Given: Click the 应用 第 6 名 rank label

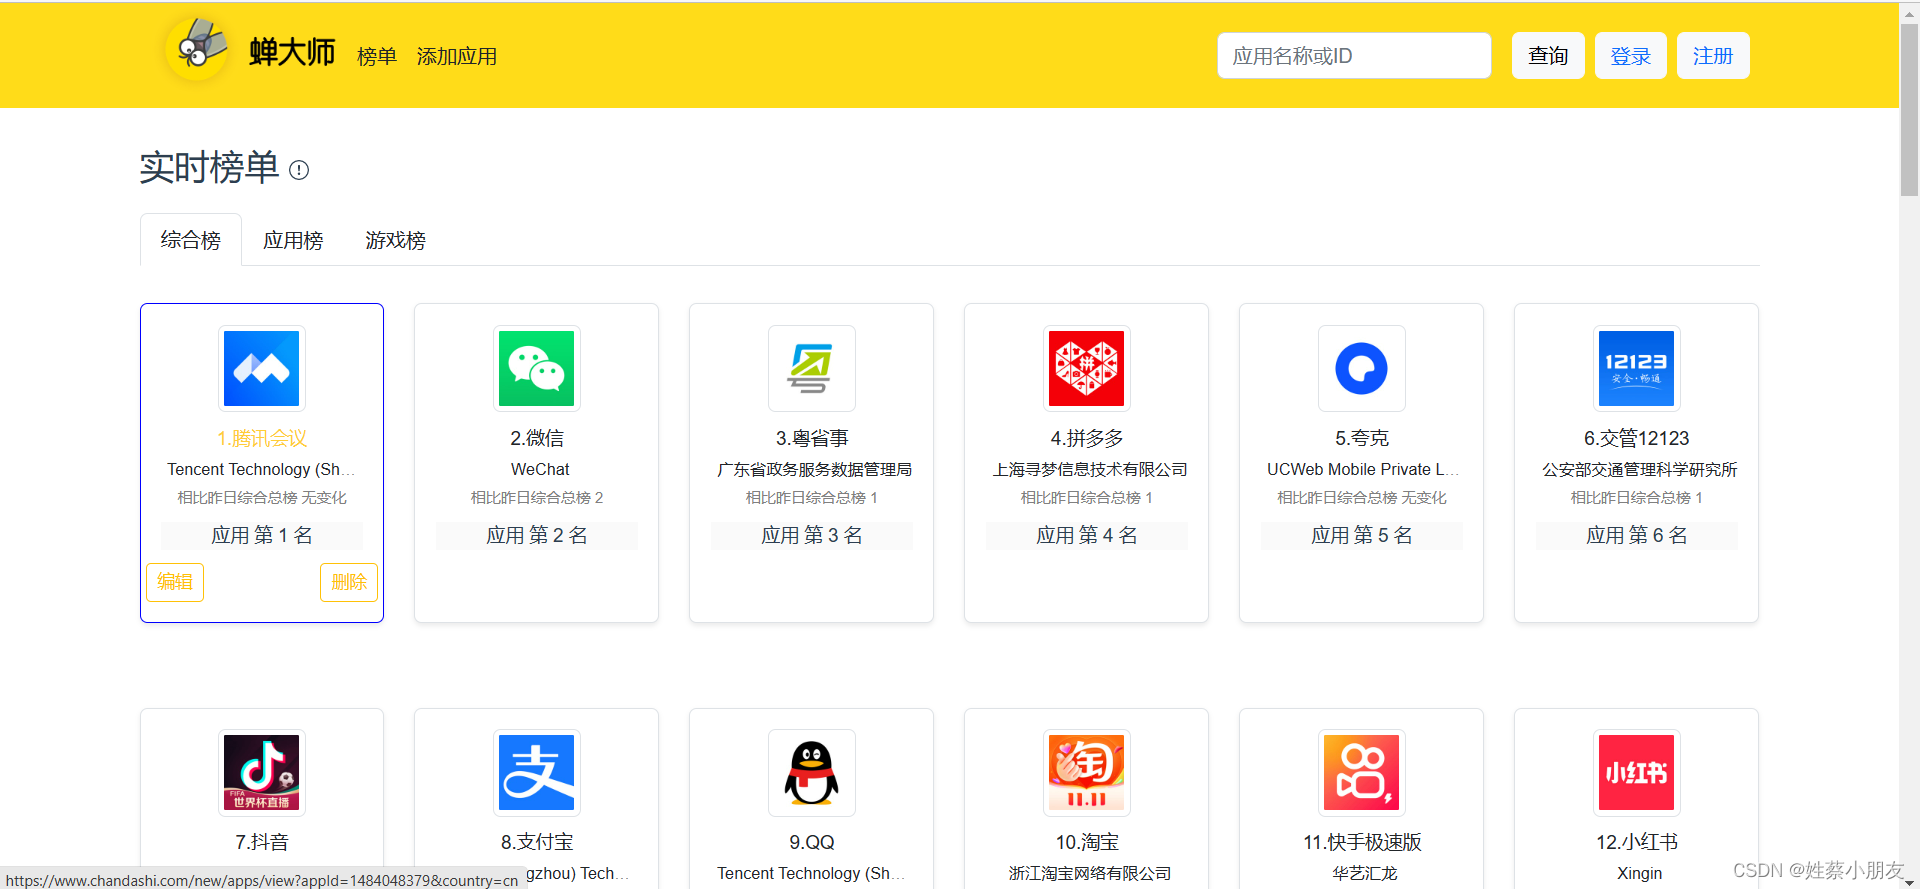Looking at the screenshot, I should [1637, 536].
